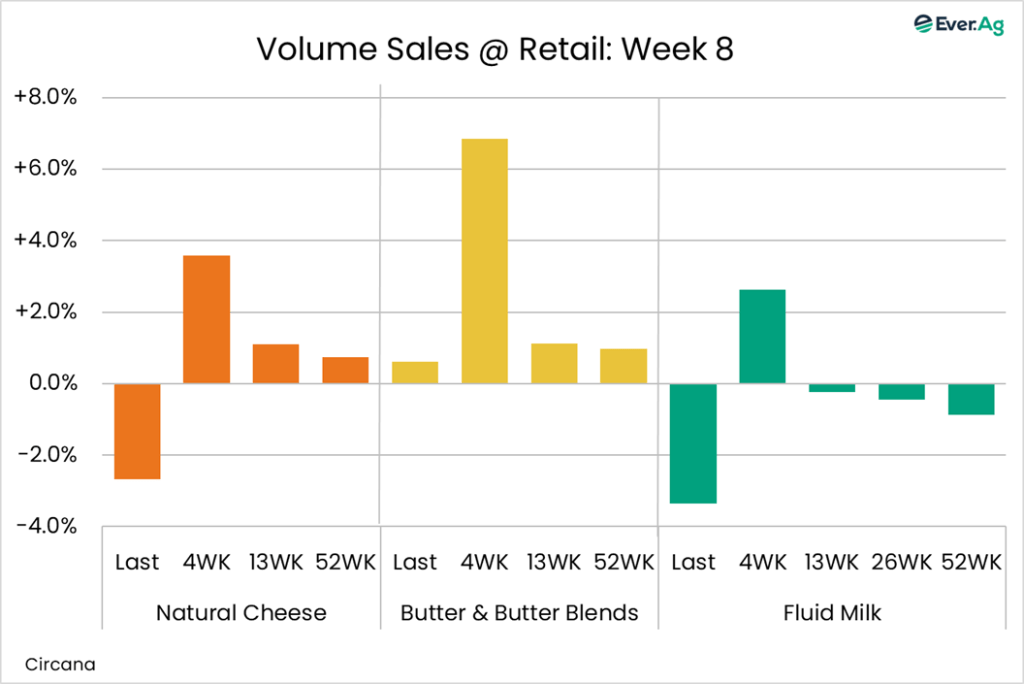Click the Butter & Butter Blends label

click(x=519, y=613)
